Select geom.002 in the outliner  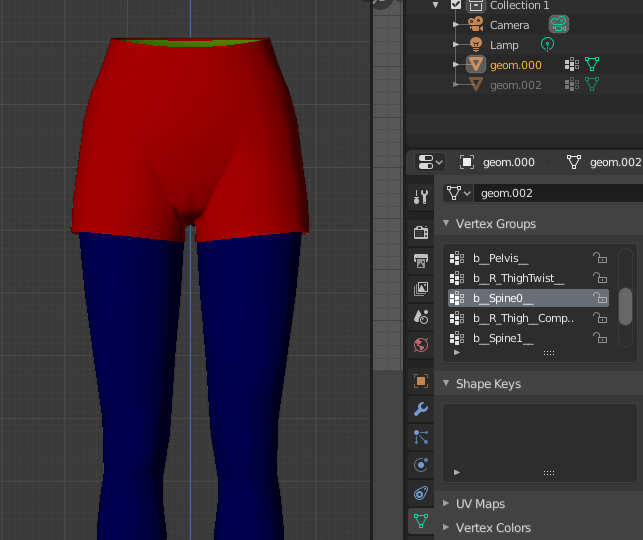[x=515, y=85]
